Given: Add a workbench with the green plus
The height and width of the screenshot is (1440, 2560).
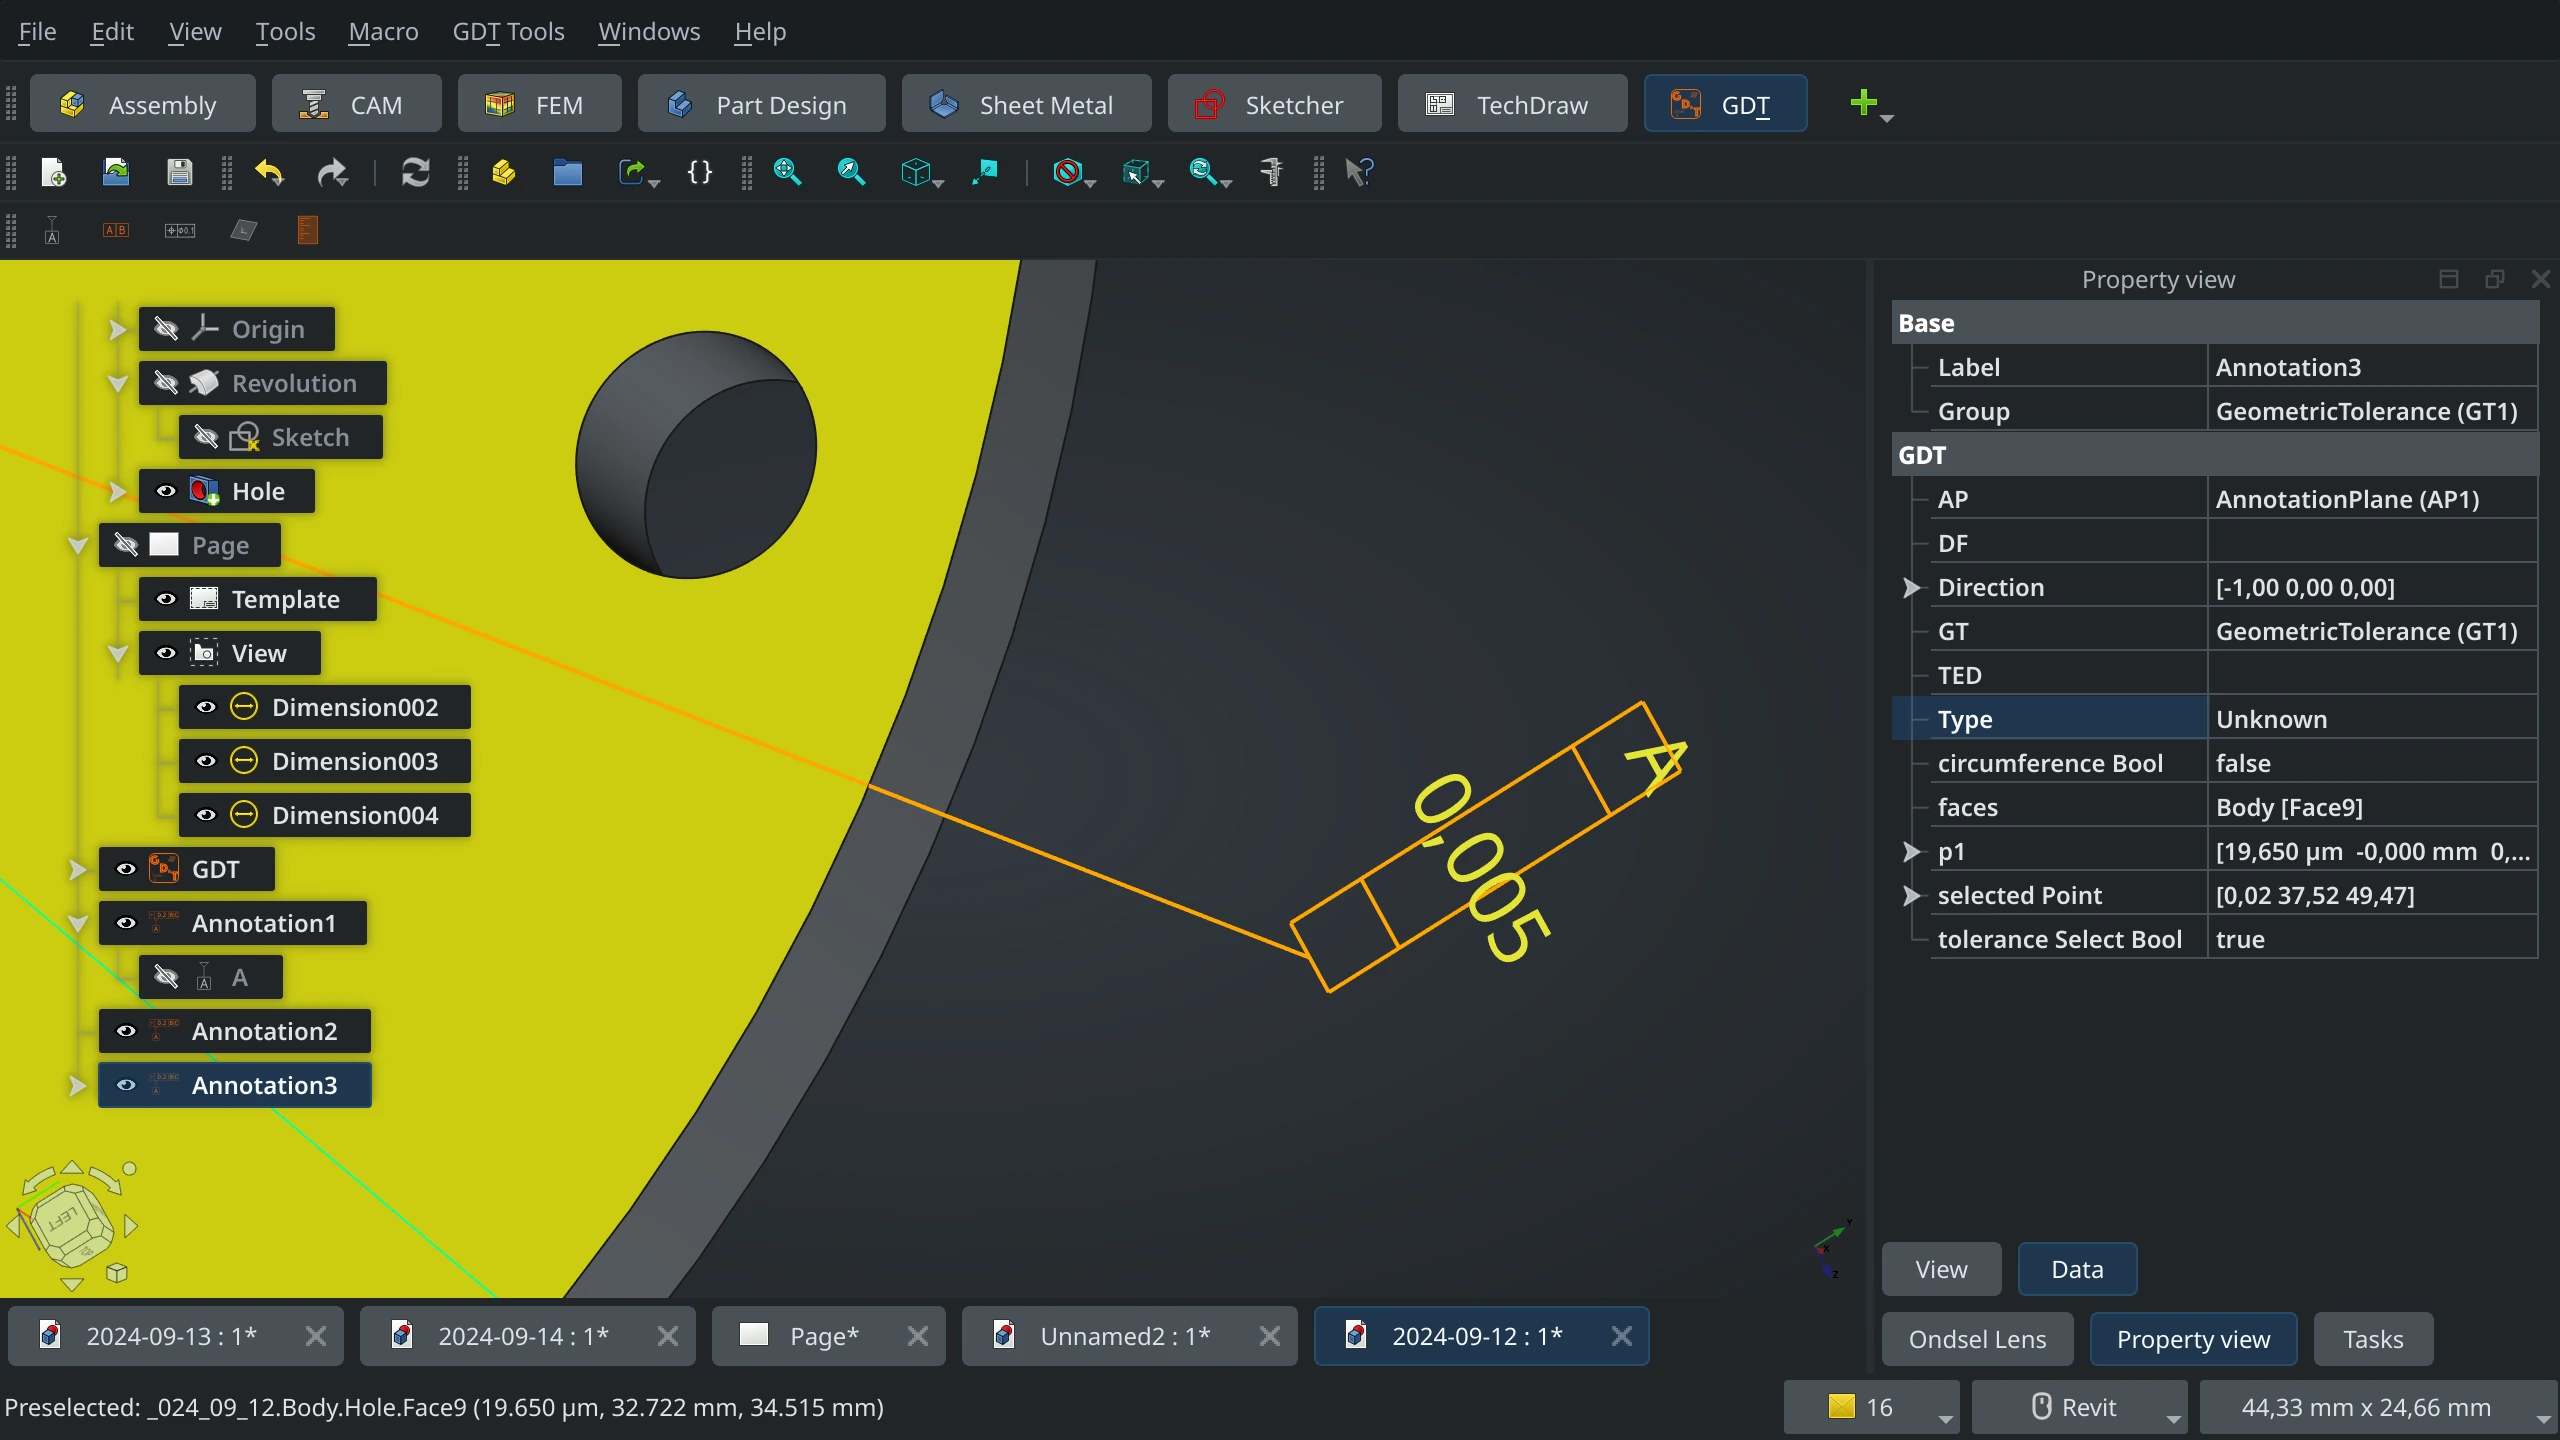Looking at the screenshot, I should (x=1863, y=102).
